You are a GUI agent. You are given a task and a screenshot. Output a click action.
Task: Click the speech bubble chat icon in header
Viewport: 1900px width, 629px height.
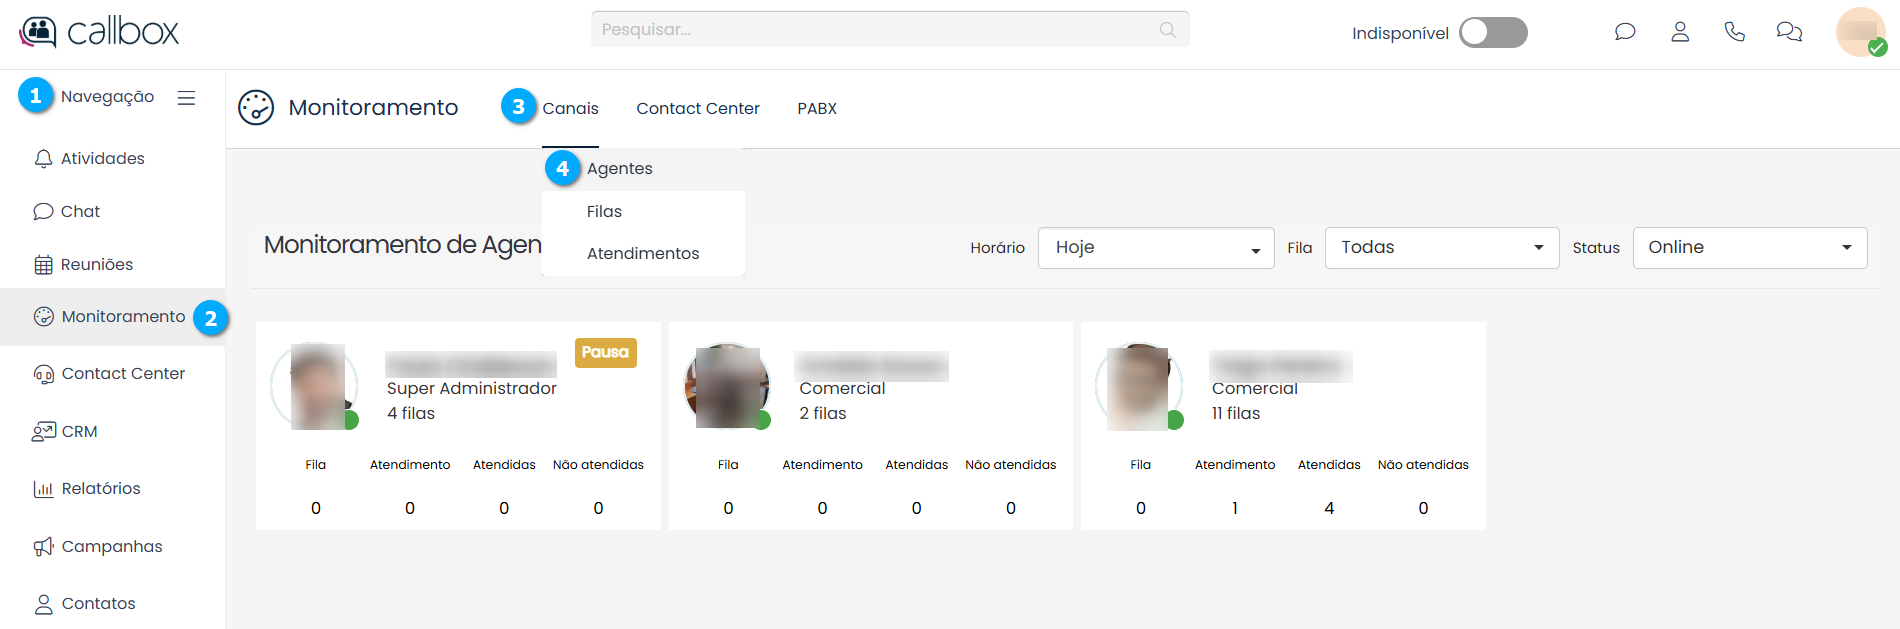coord(1625,32)
